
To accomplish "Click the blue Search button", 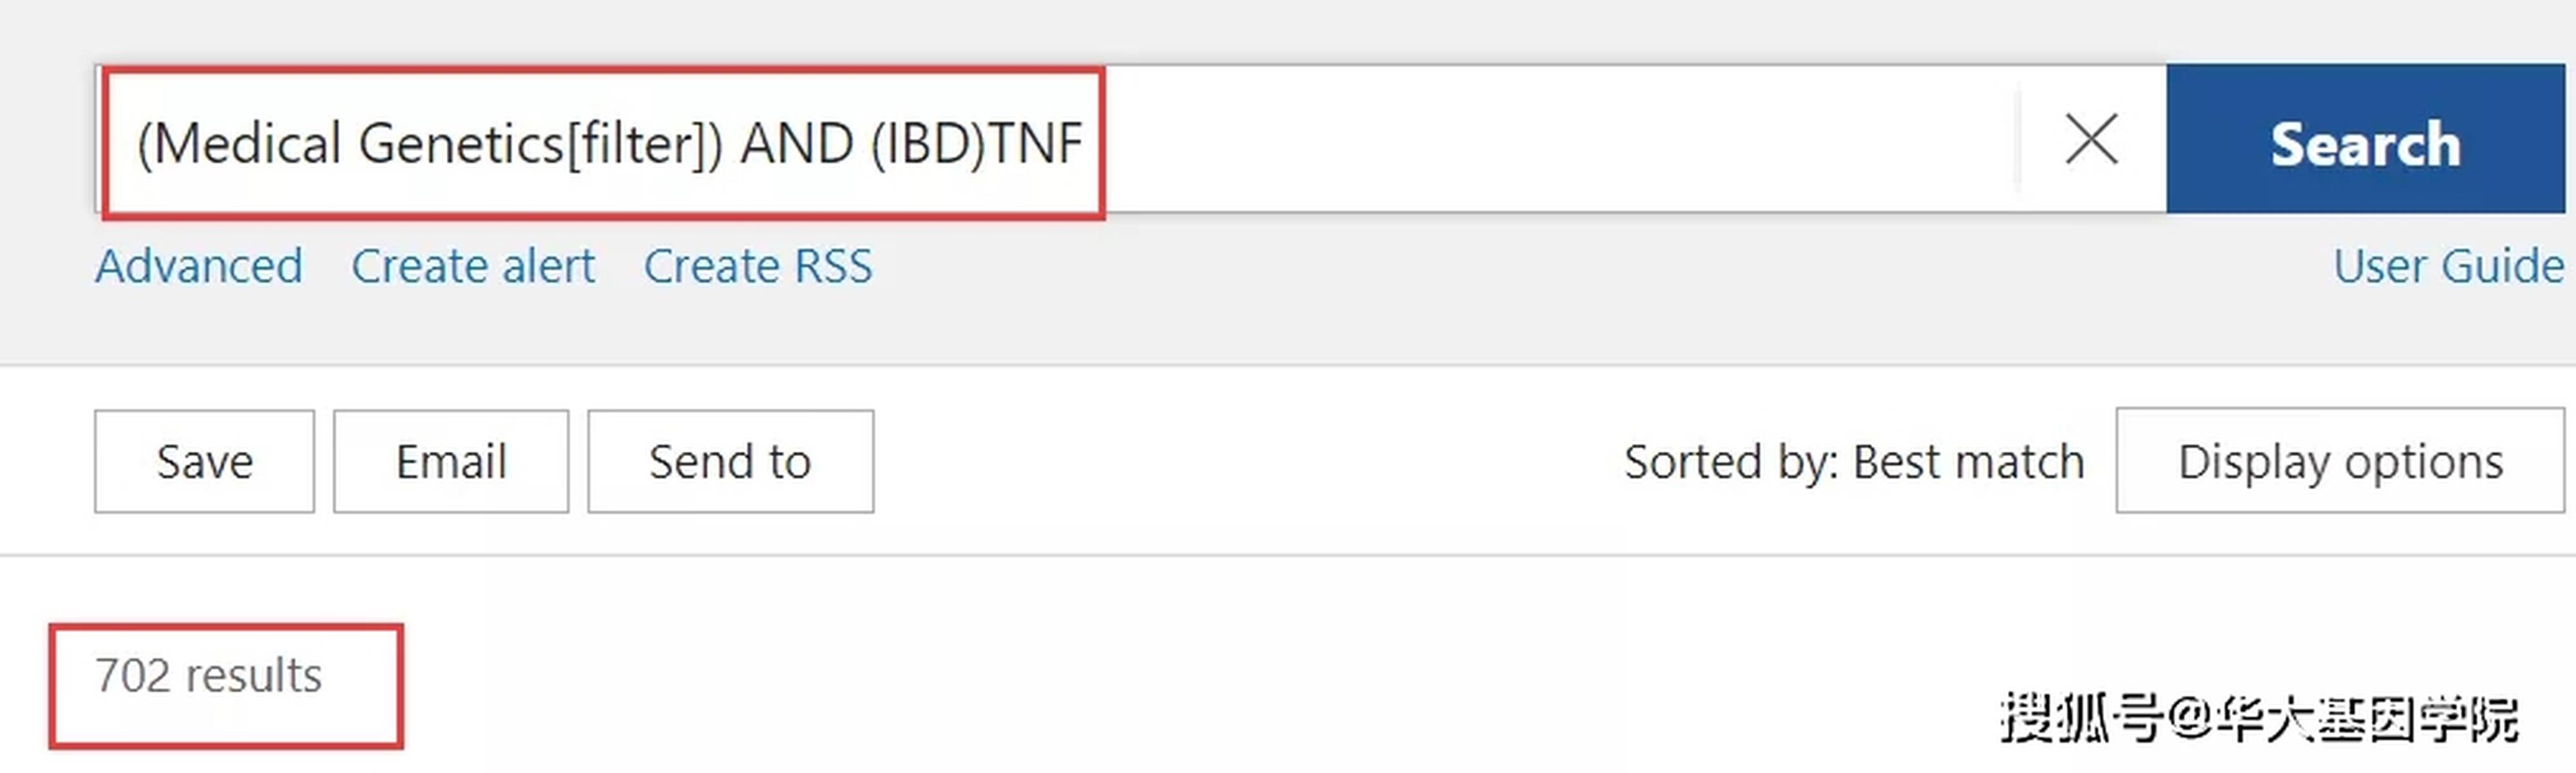I will pos(2365,139).
